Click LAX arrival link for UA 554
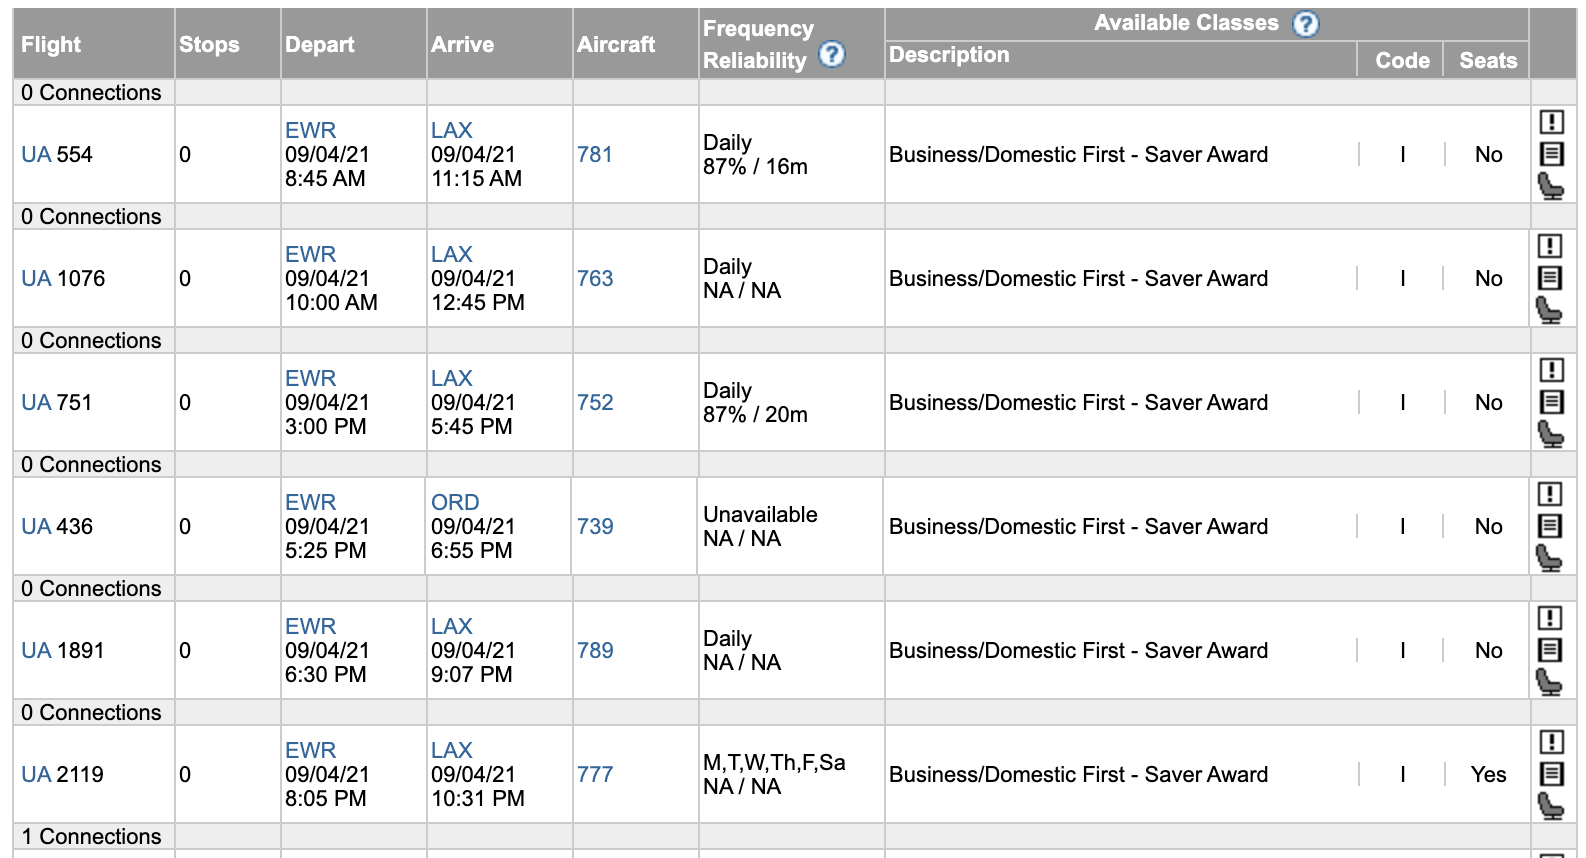 point(452,130)
